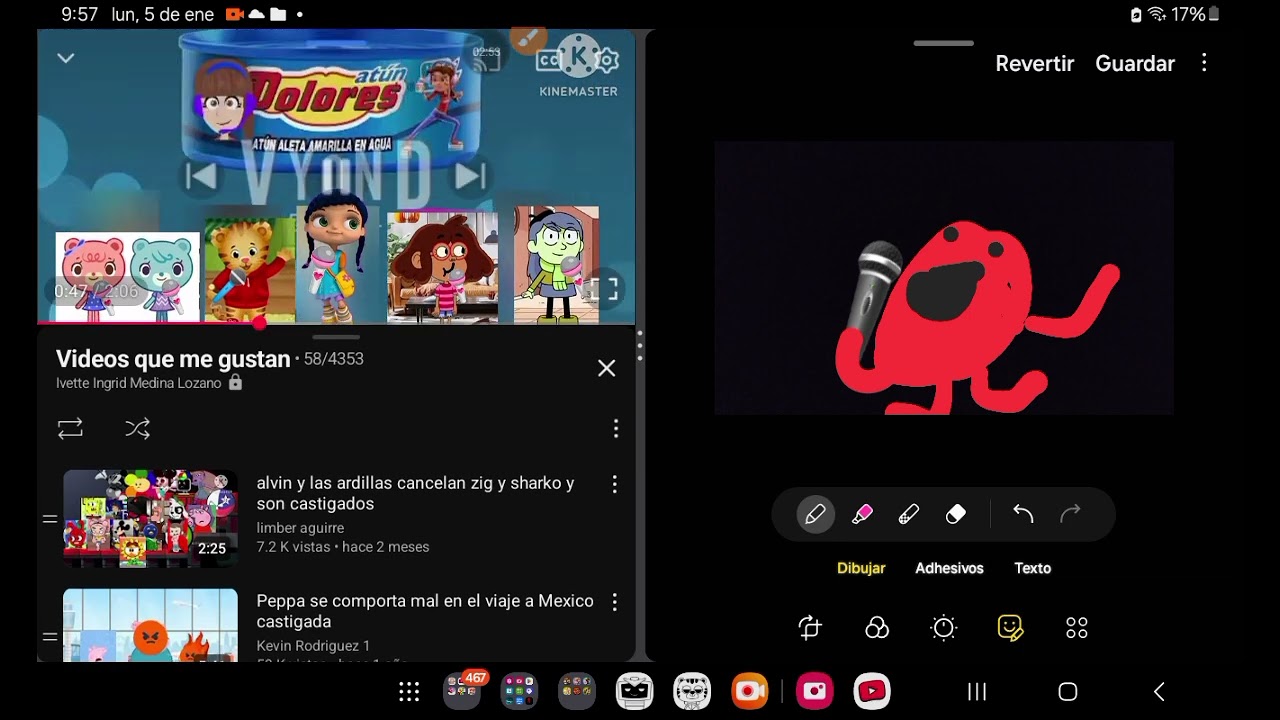The height and width of the screenshot is (720, 1280).
Task: Open options for alvin y las ardillas video
Action: click(614, 484)
